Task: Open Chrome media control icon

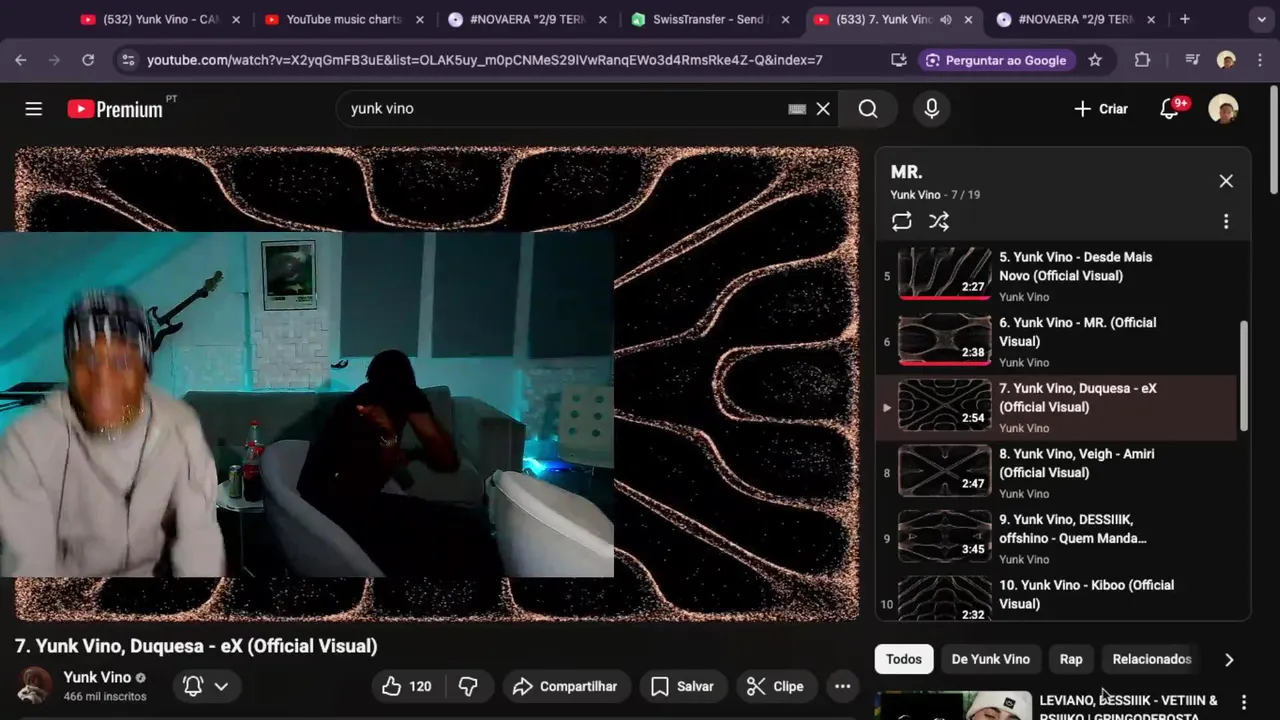Action: tap(1192, 60)
